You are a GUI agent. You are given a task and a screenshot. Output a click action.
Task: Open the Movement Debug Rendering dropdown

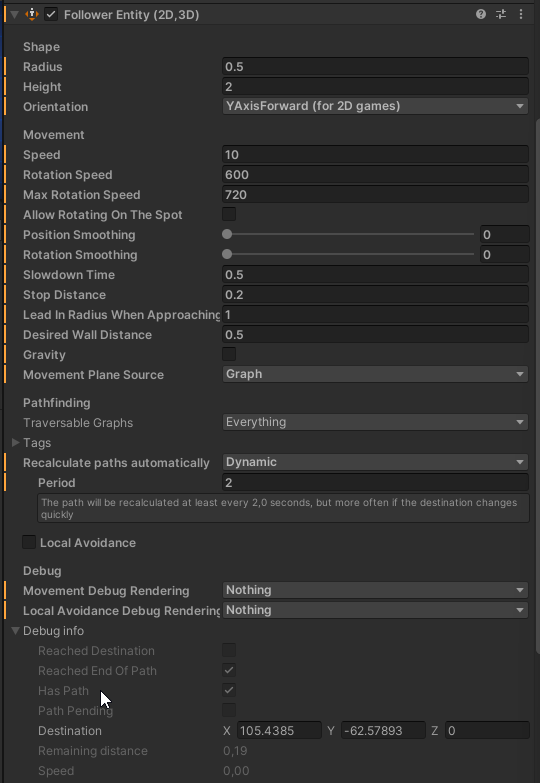point(375,590)
